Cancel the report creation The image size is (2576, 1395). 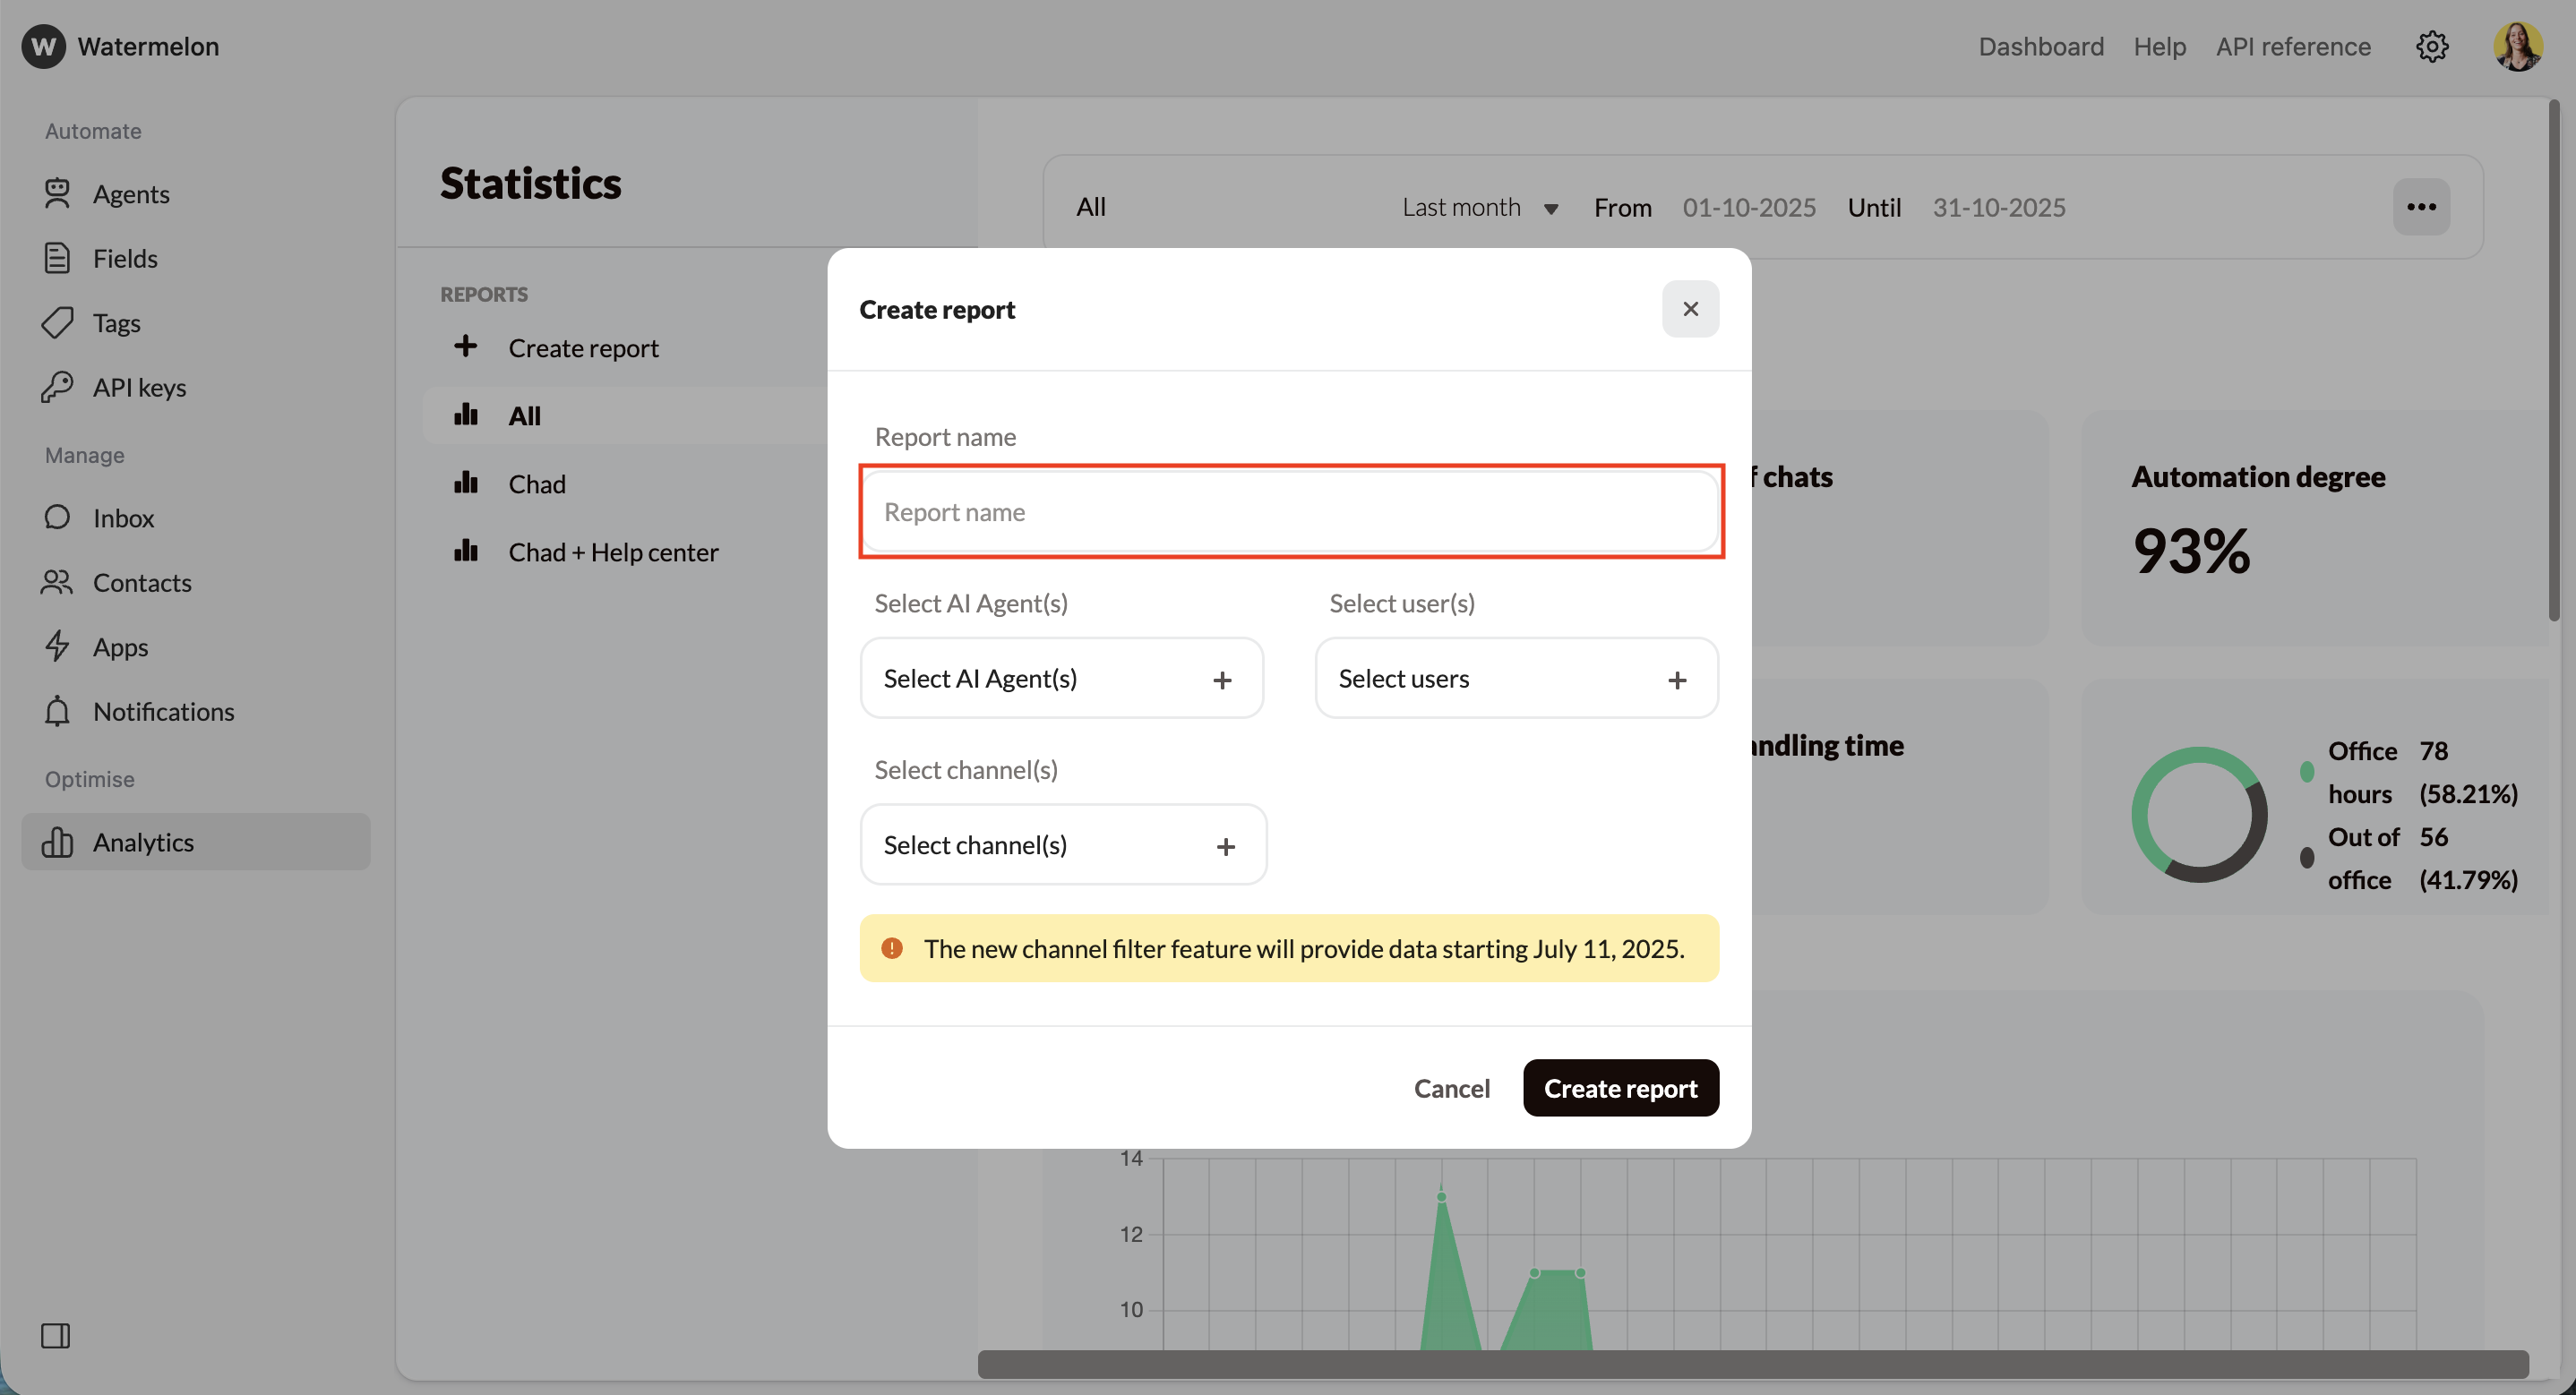click(1452, 1088)
